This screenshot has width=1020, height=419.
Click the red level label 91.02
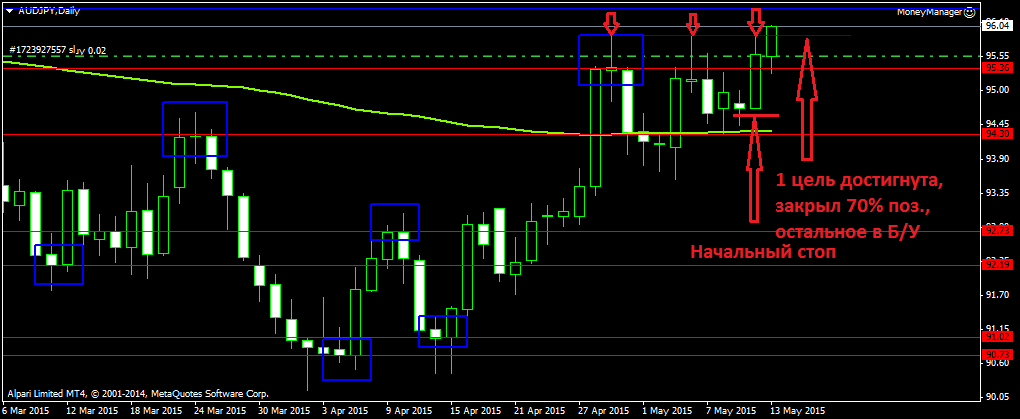(997, 337)
